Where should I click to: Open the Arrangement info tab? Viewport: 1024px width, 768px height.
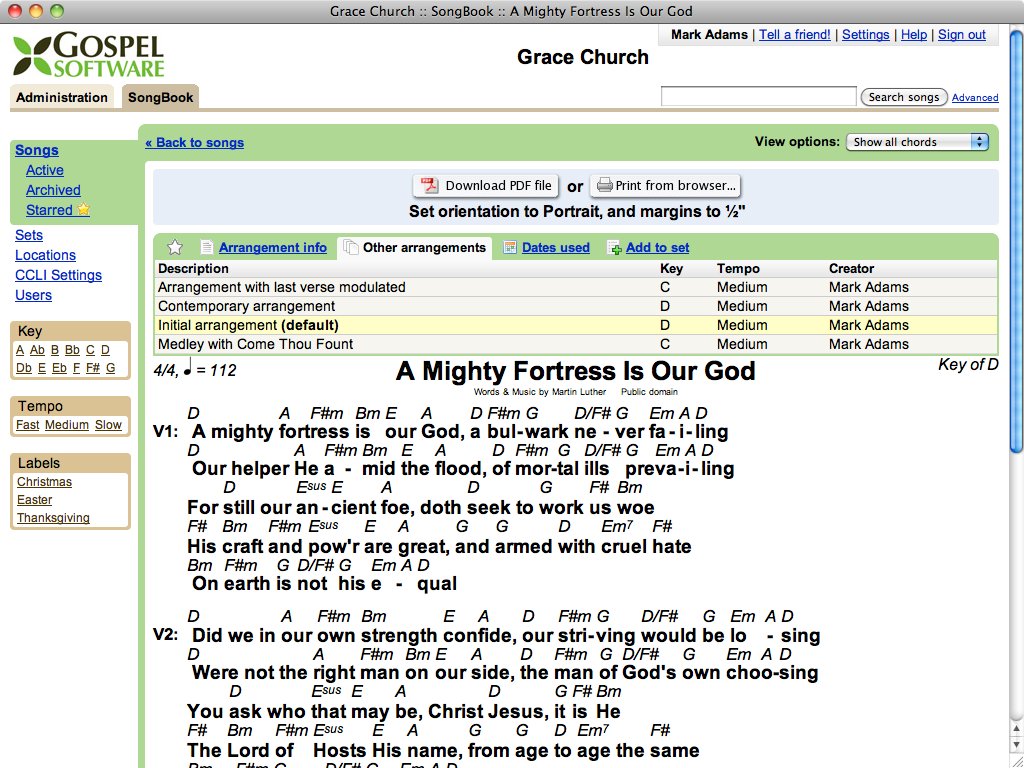click(272, 248)
